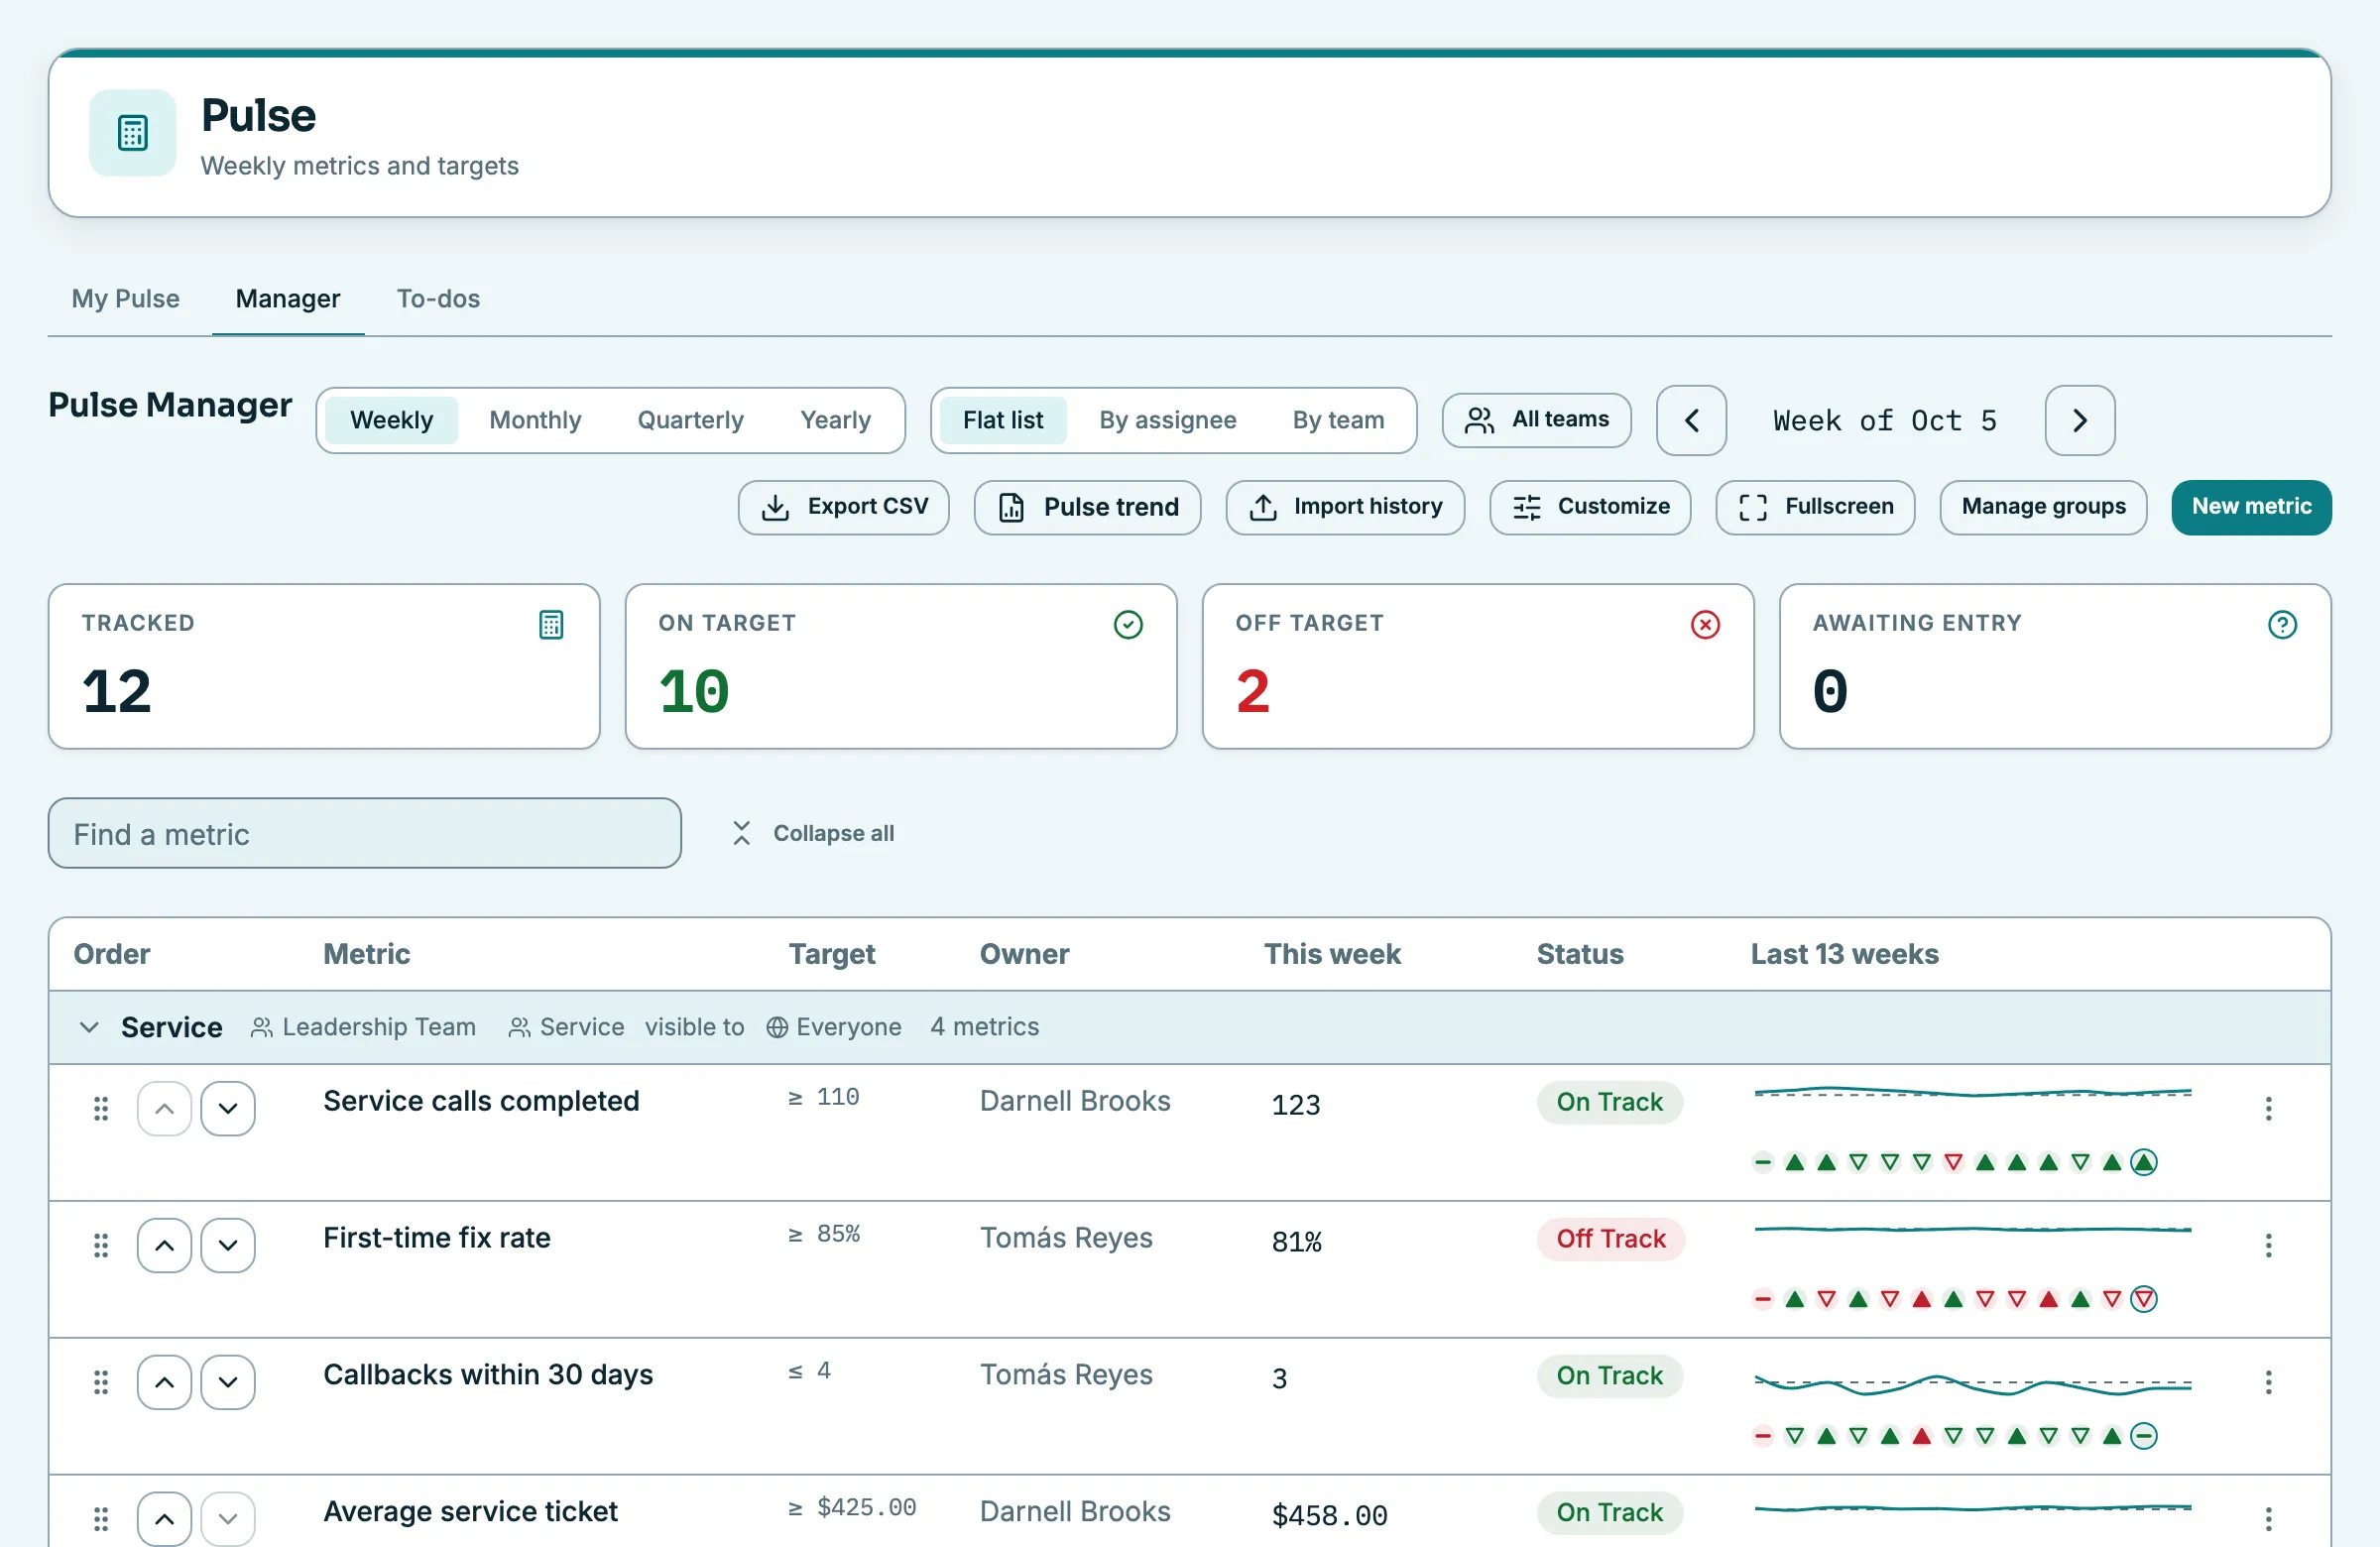Open options menu for Callbacks within 30 days
The width and height of the screenshot is (2380, 1547).
point(2268,1382)
